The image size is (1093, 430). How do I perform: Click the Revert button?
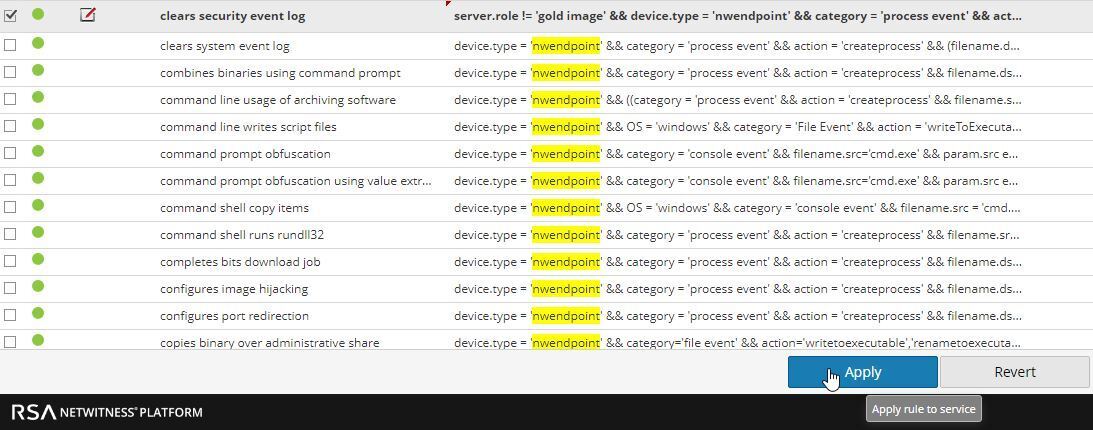[1014, 372]
